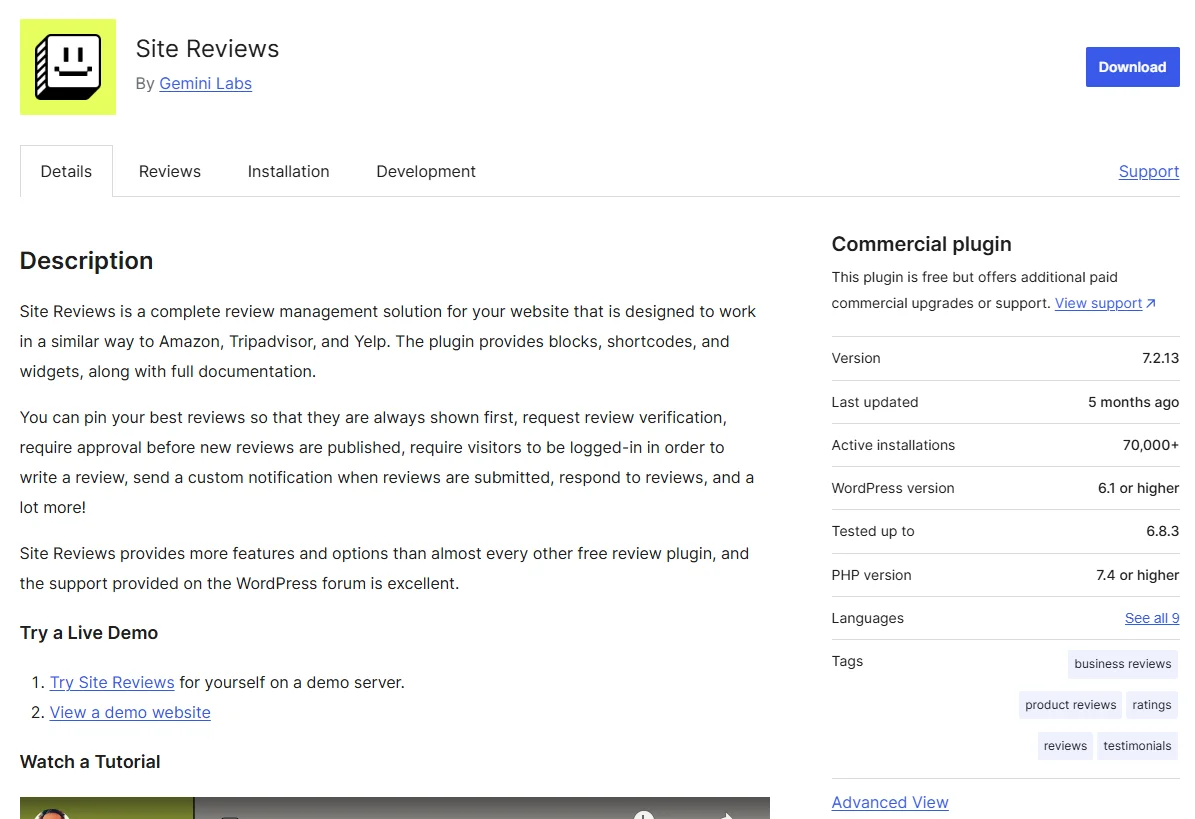Image resolution: width=1195 pixels, height=819 pixels.
Task: Click the '5 months ago' last updated value
Action: coord(1133,402)
